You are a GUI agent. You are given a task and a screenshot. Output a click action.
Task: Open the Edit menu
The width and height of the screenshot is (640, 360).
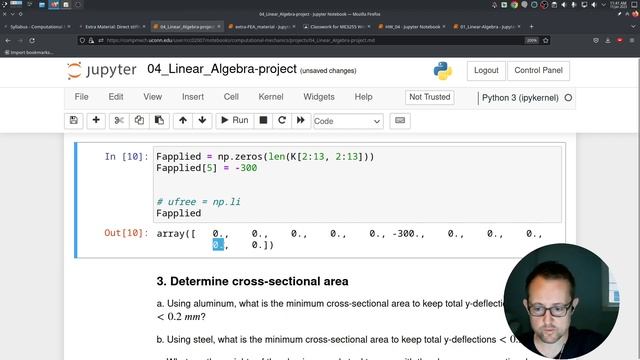coord(116,97)
